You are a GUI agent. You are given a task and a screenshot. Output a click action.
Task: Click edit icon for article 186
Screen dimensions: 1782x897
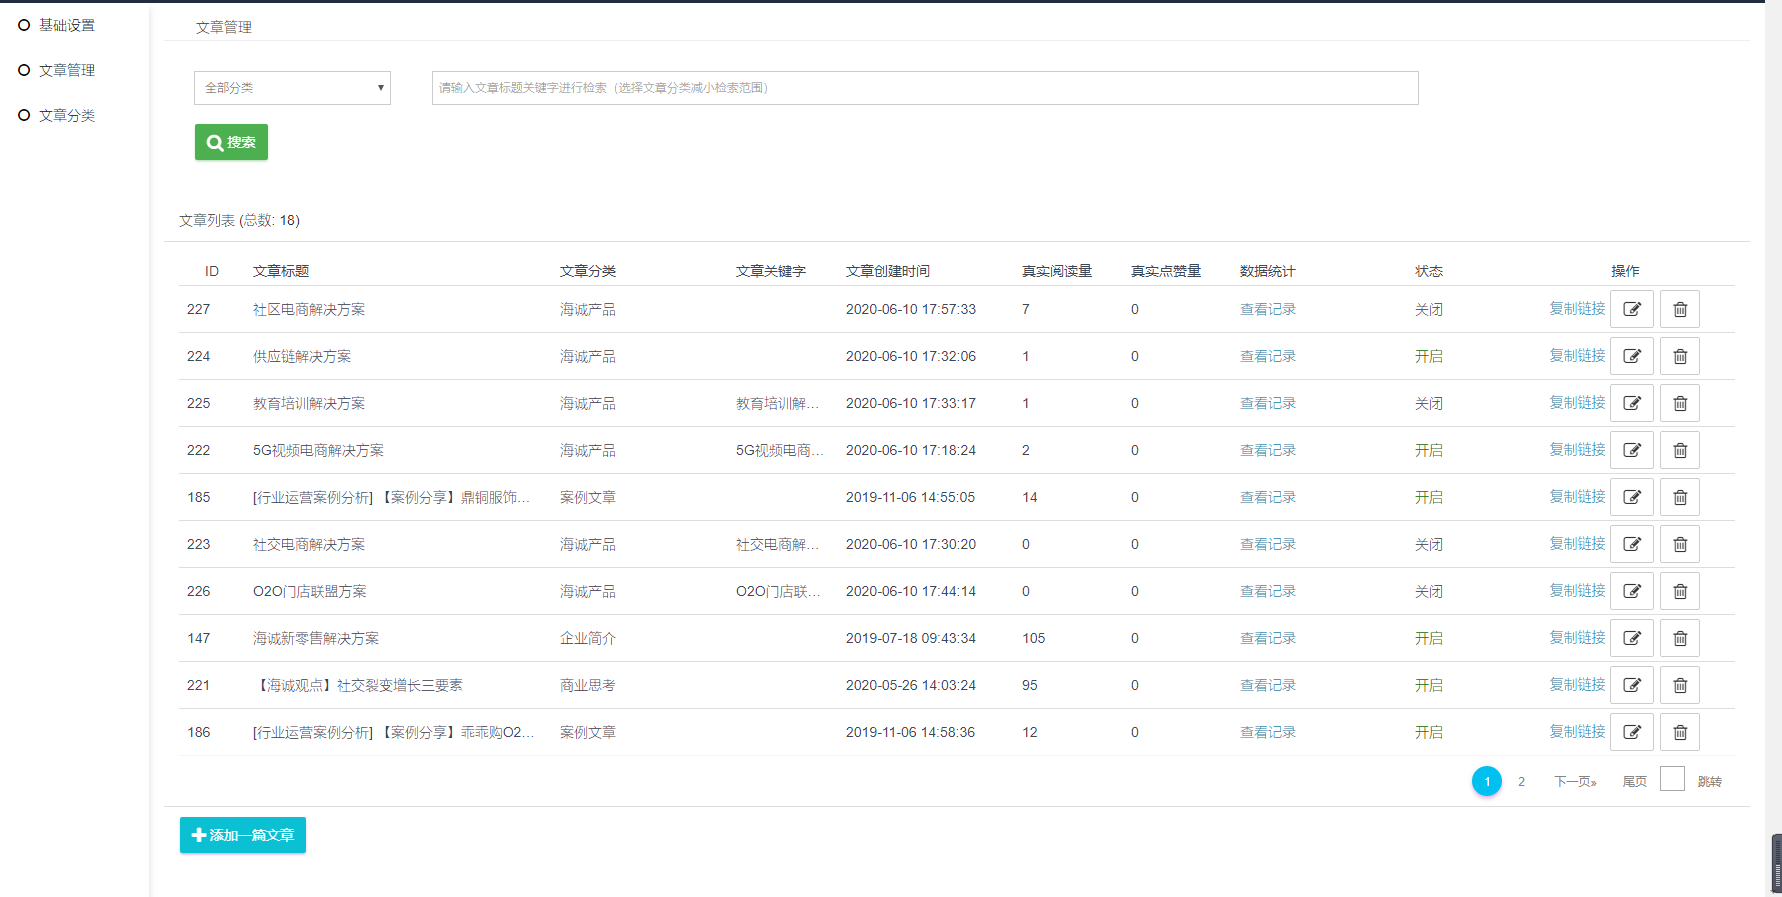[1631, 732]
